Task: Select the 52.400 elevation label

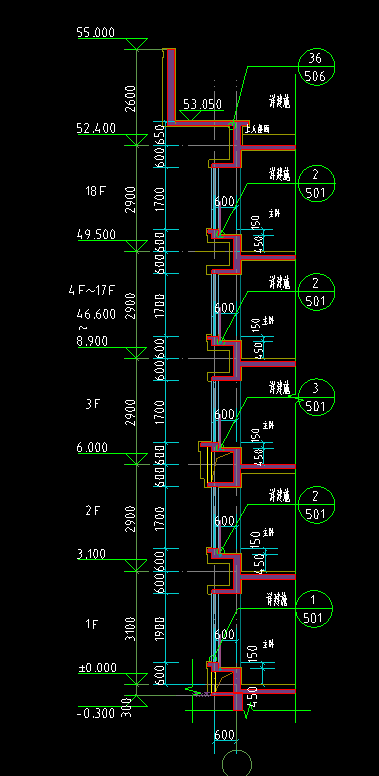Action: coord(96,129)
